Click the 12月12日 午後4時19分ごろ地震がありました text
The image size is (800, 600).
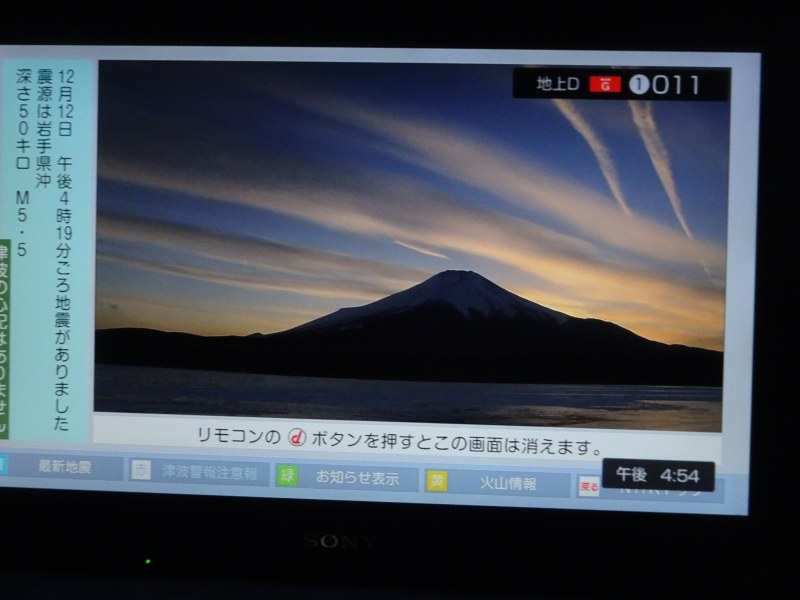tap(64, 250)
